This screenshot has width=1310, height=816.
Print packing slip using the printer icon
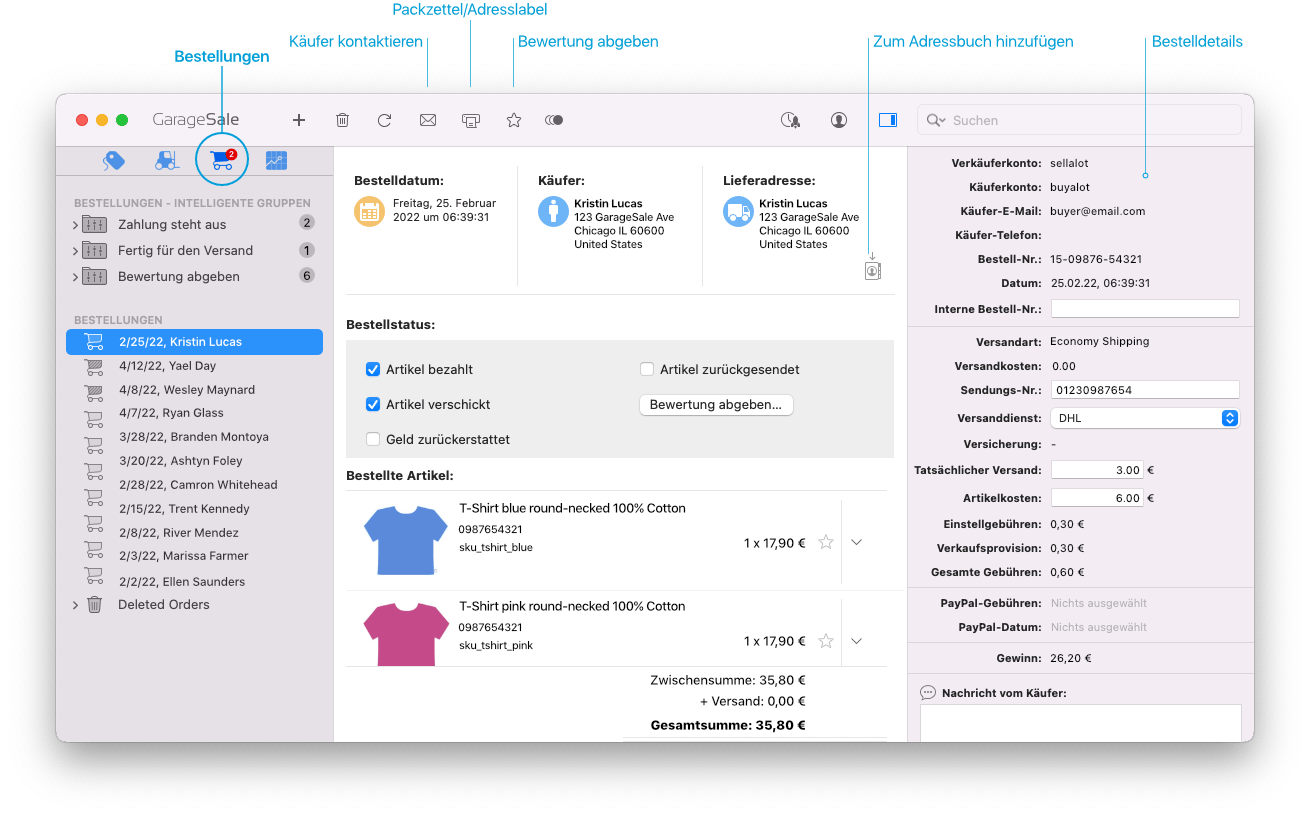coord(470,120)
